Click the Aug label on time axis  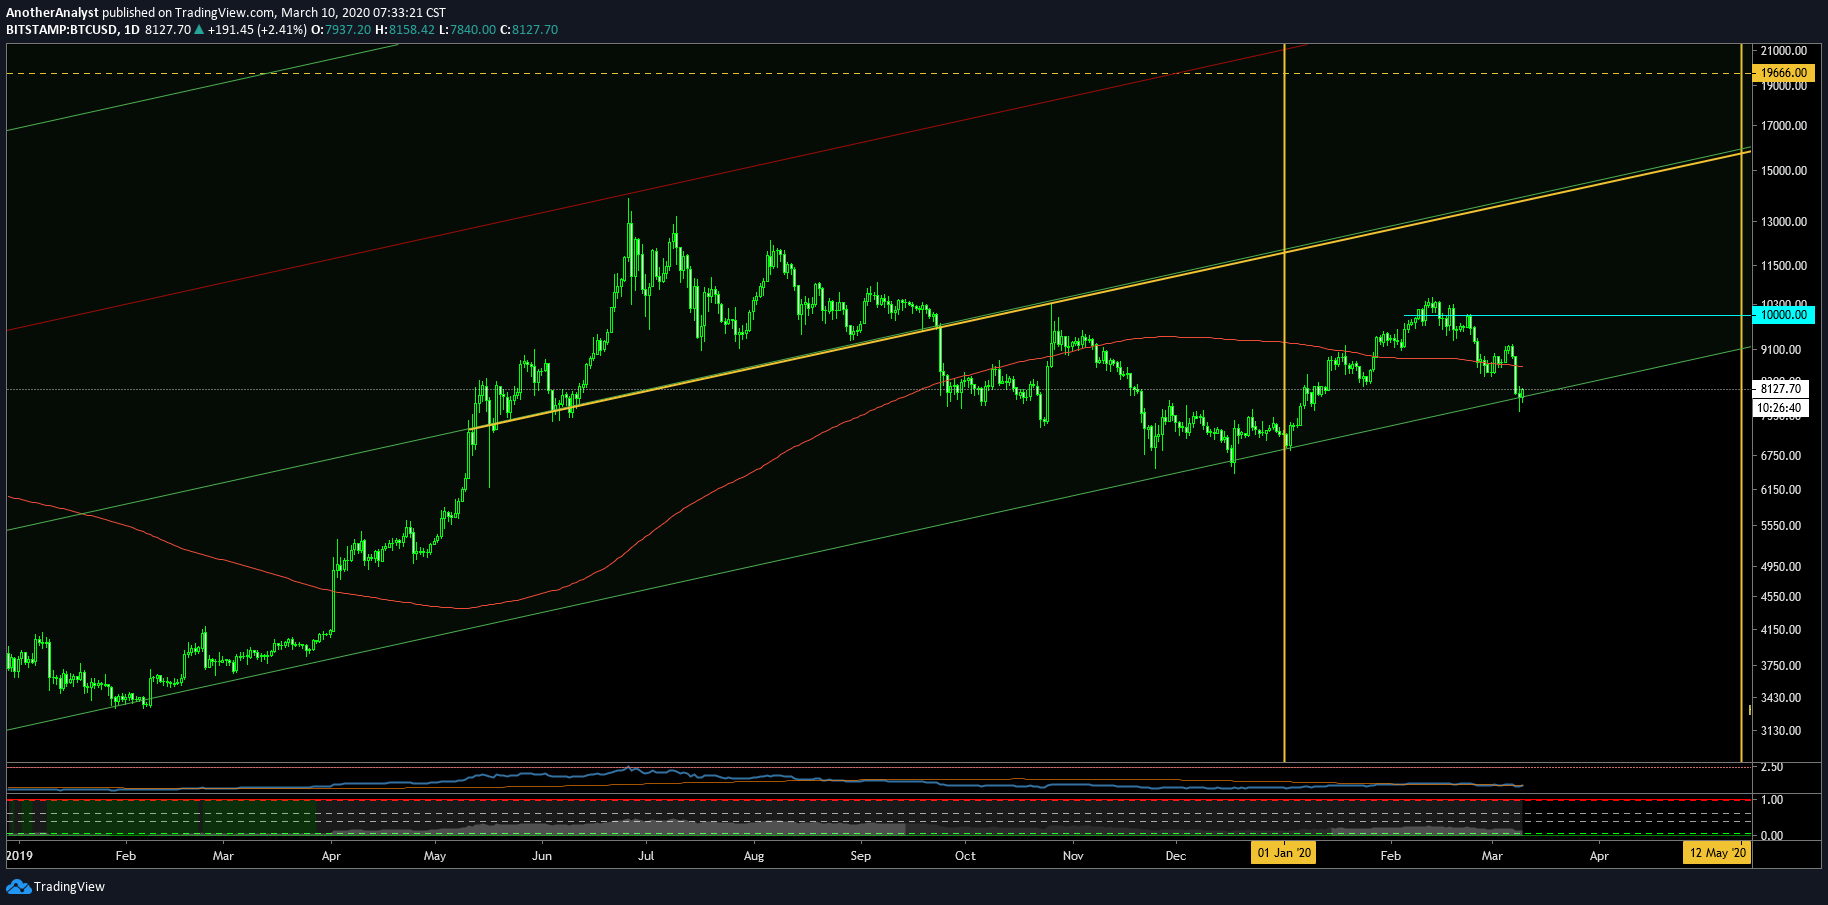754,856
